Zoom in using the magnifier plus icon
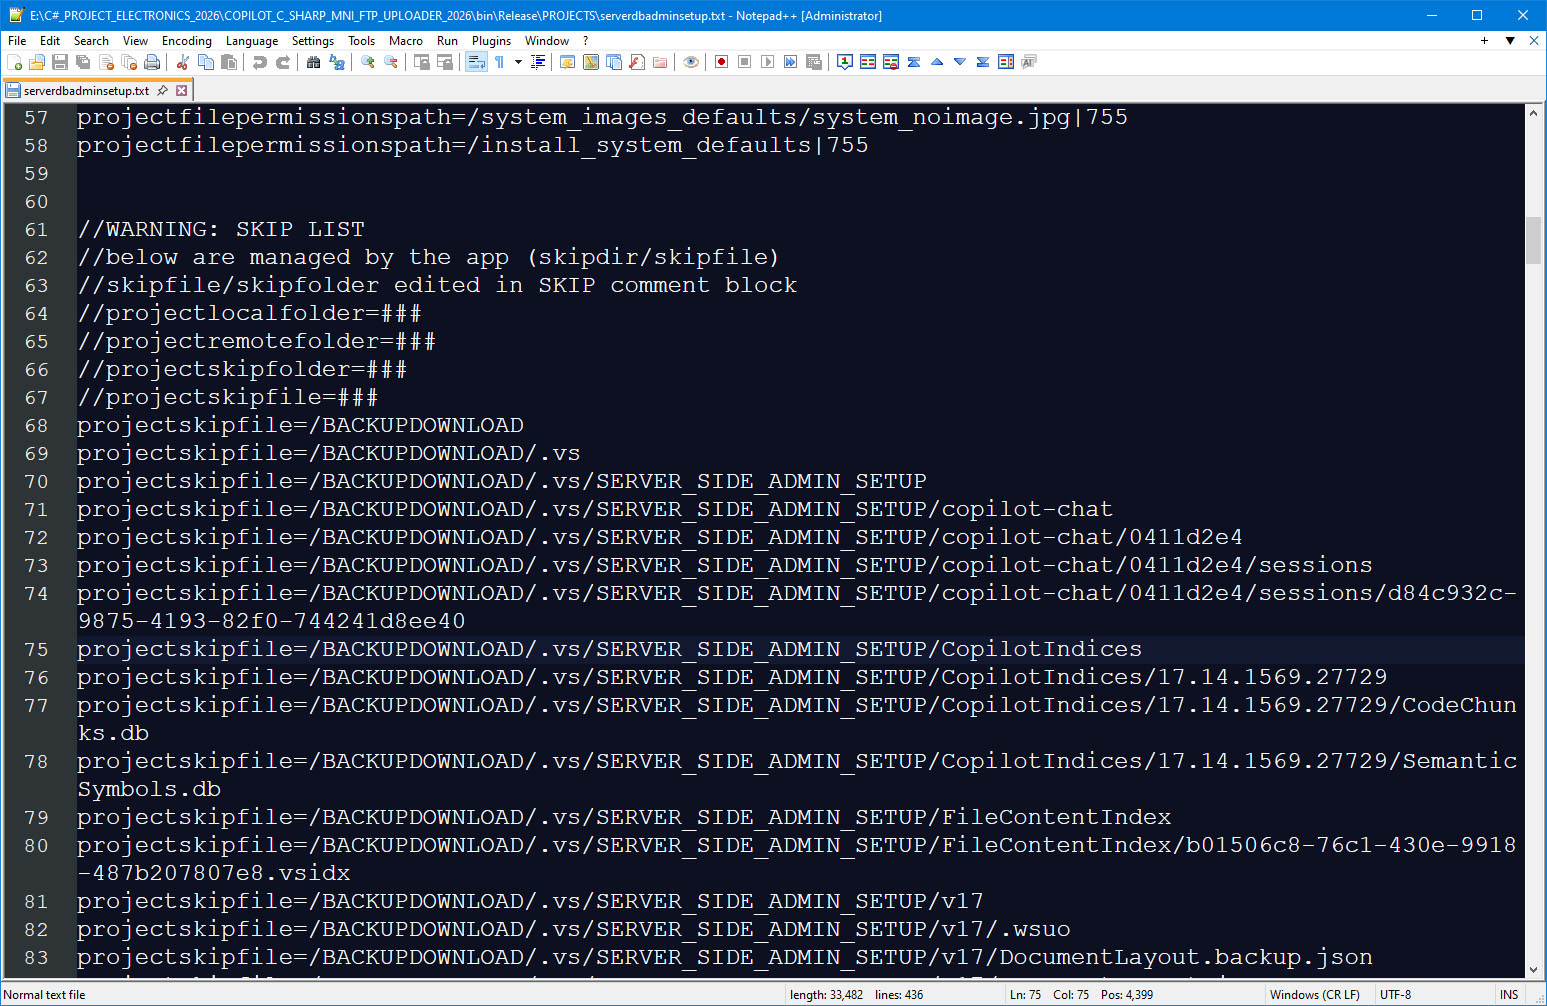 (x=368, y=62)
